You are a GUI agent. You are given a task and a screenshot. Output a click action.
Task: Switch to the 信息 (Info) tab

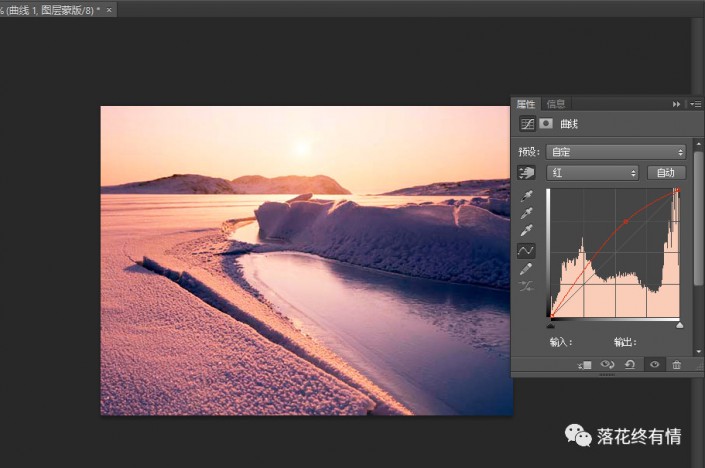[x=555, y=104]
